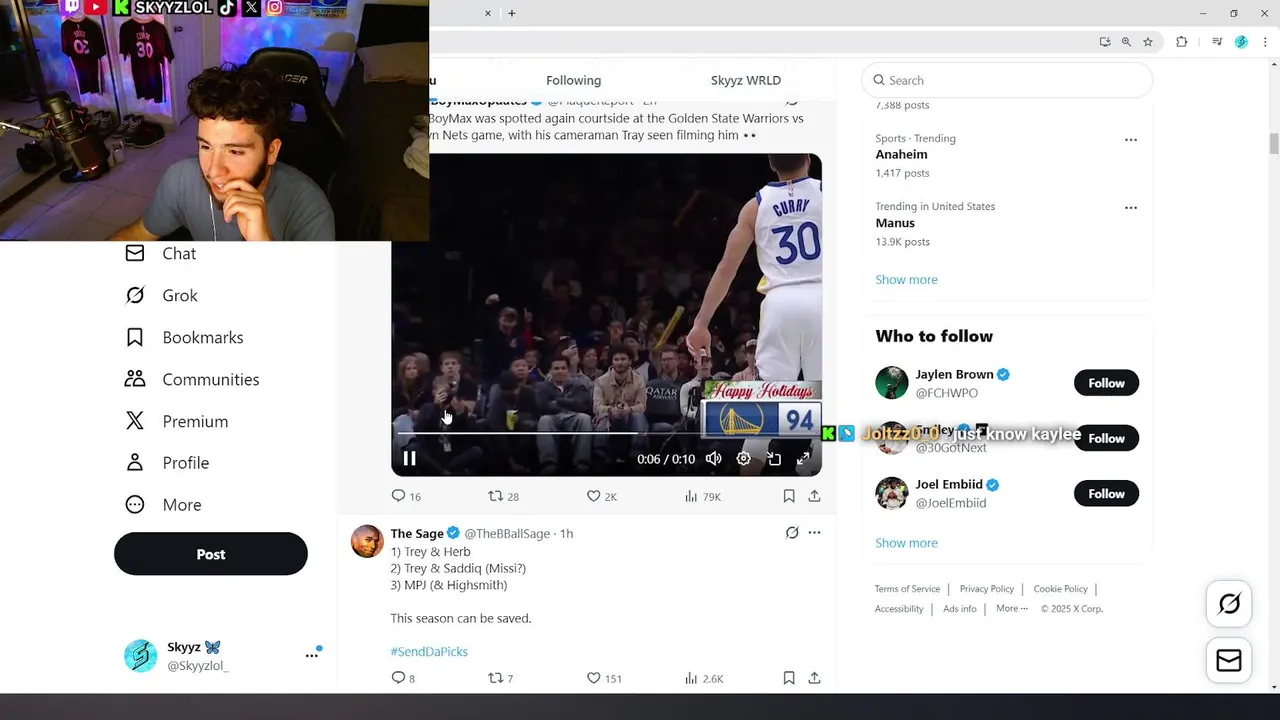Open Jaylen Brown's profile picture
Viewport: 1280px width, 720px height.
892,383
